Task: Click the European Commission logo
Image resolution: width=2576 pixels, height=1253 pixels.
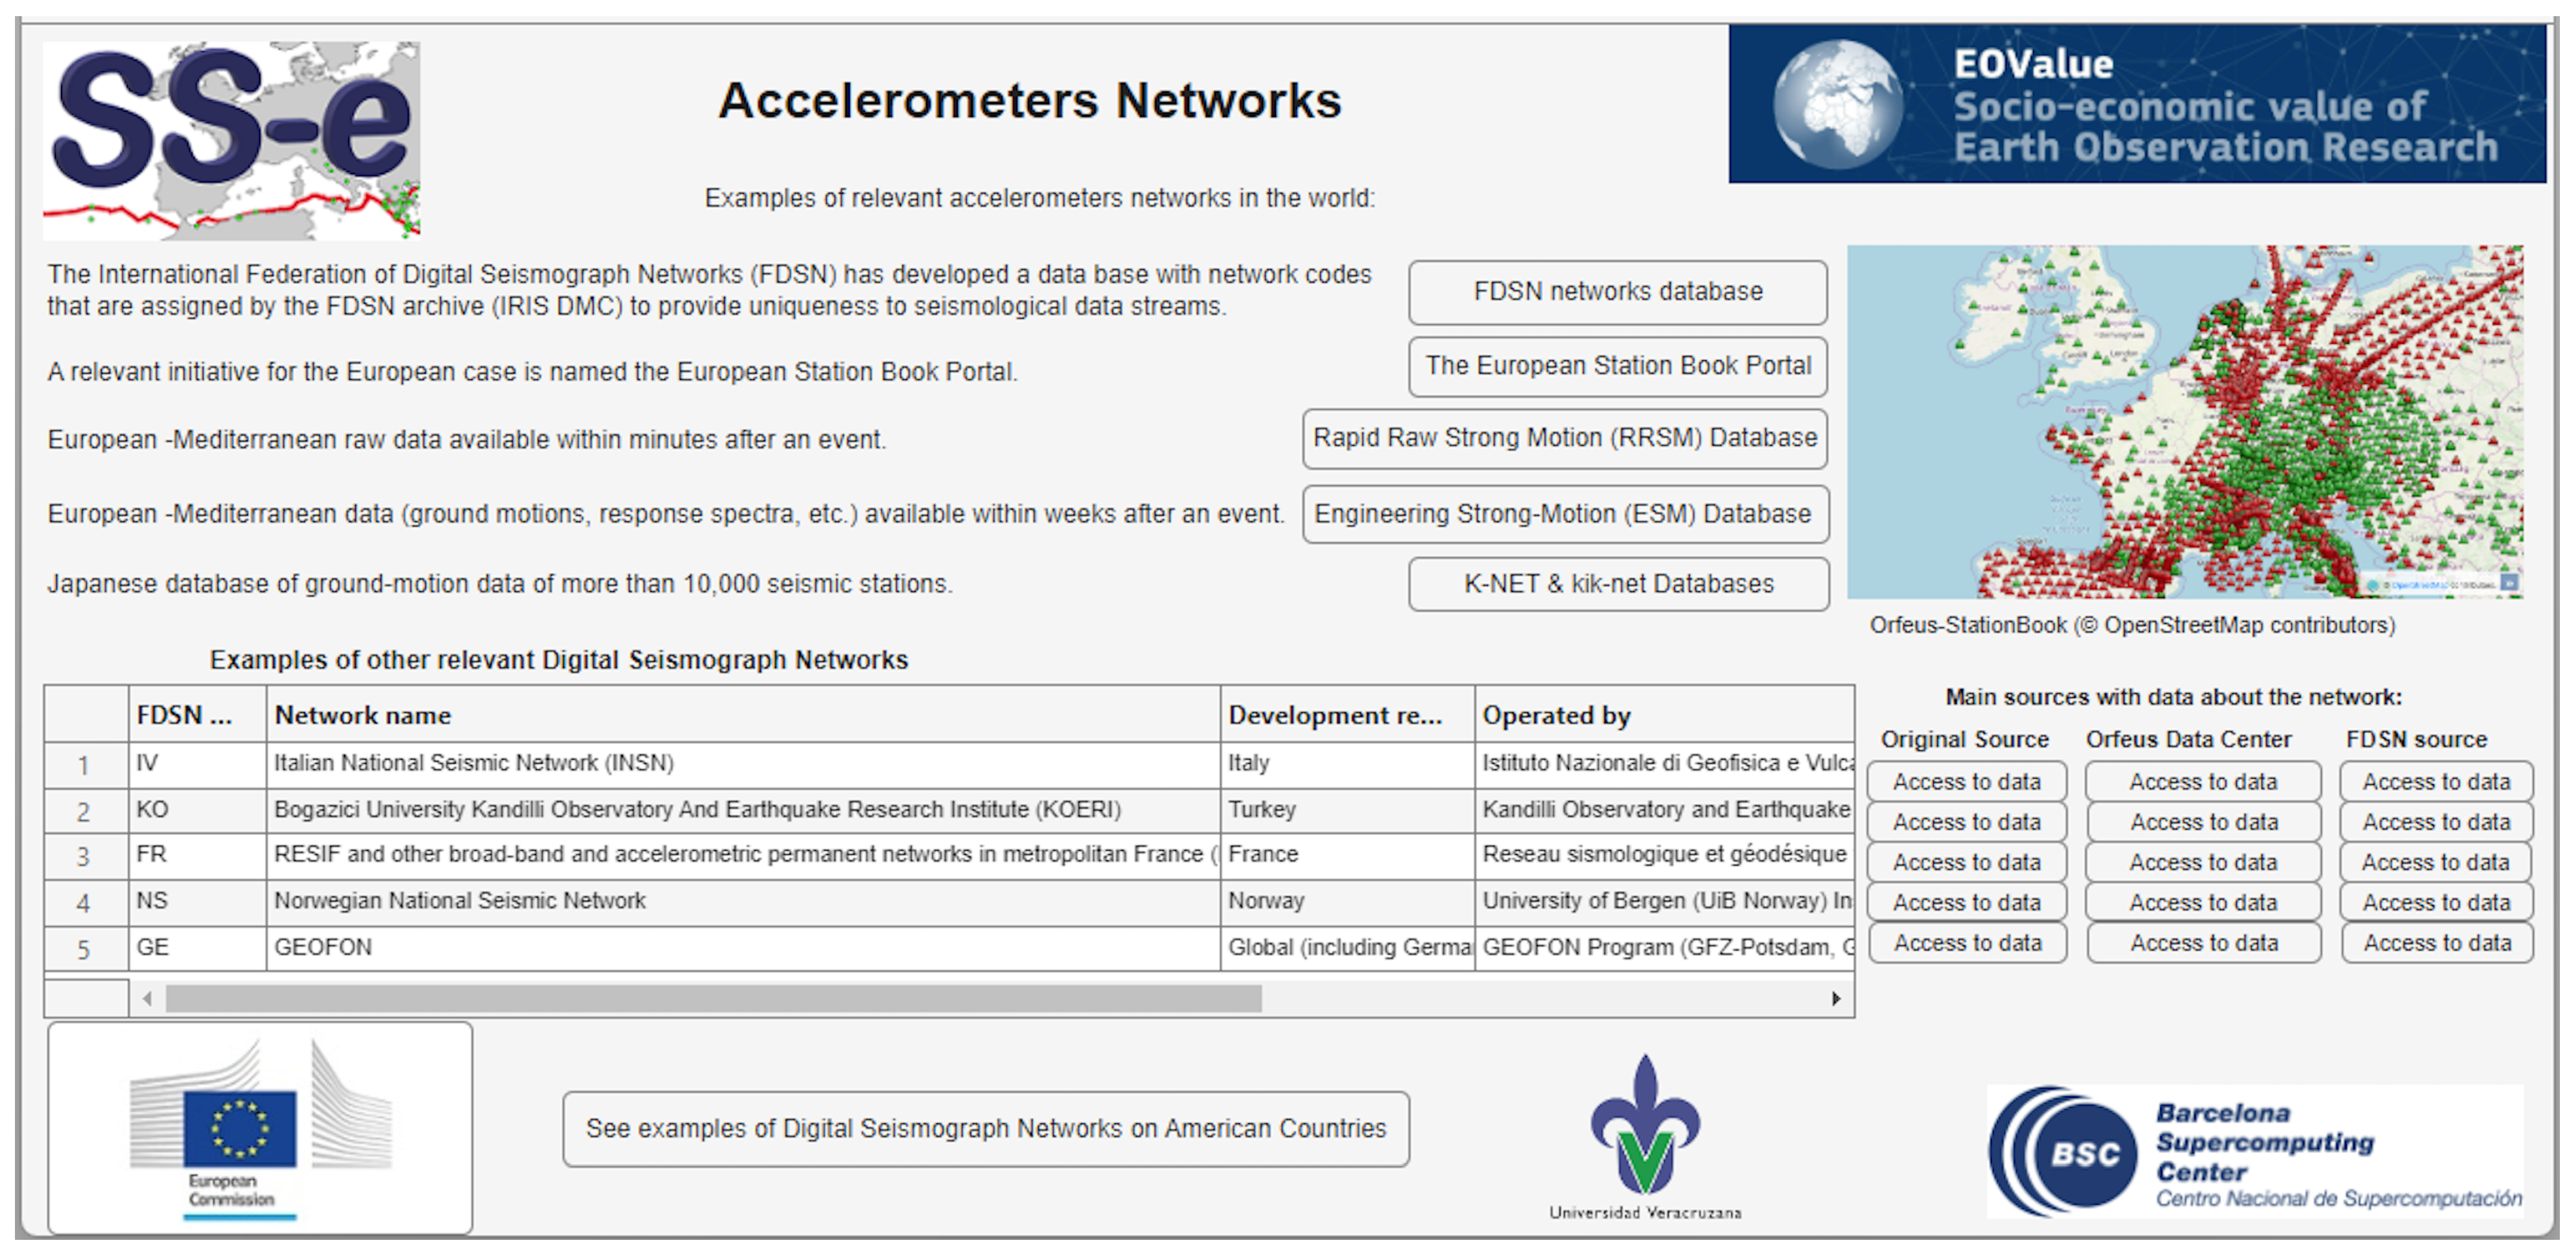Action: coord(260,1128)
